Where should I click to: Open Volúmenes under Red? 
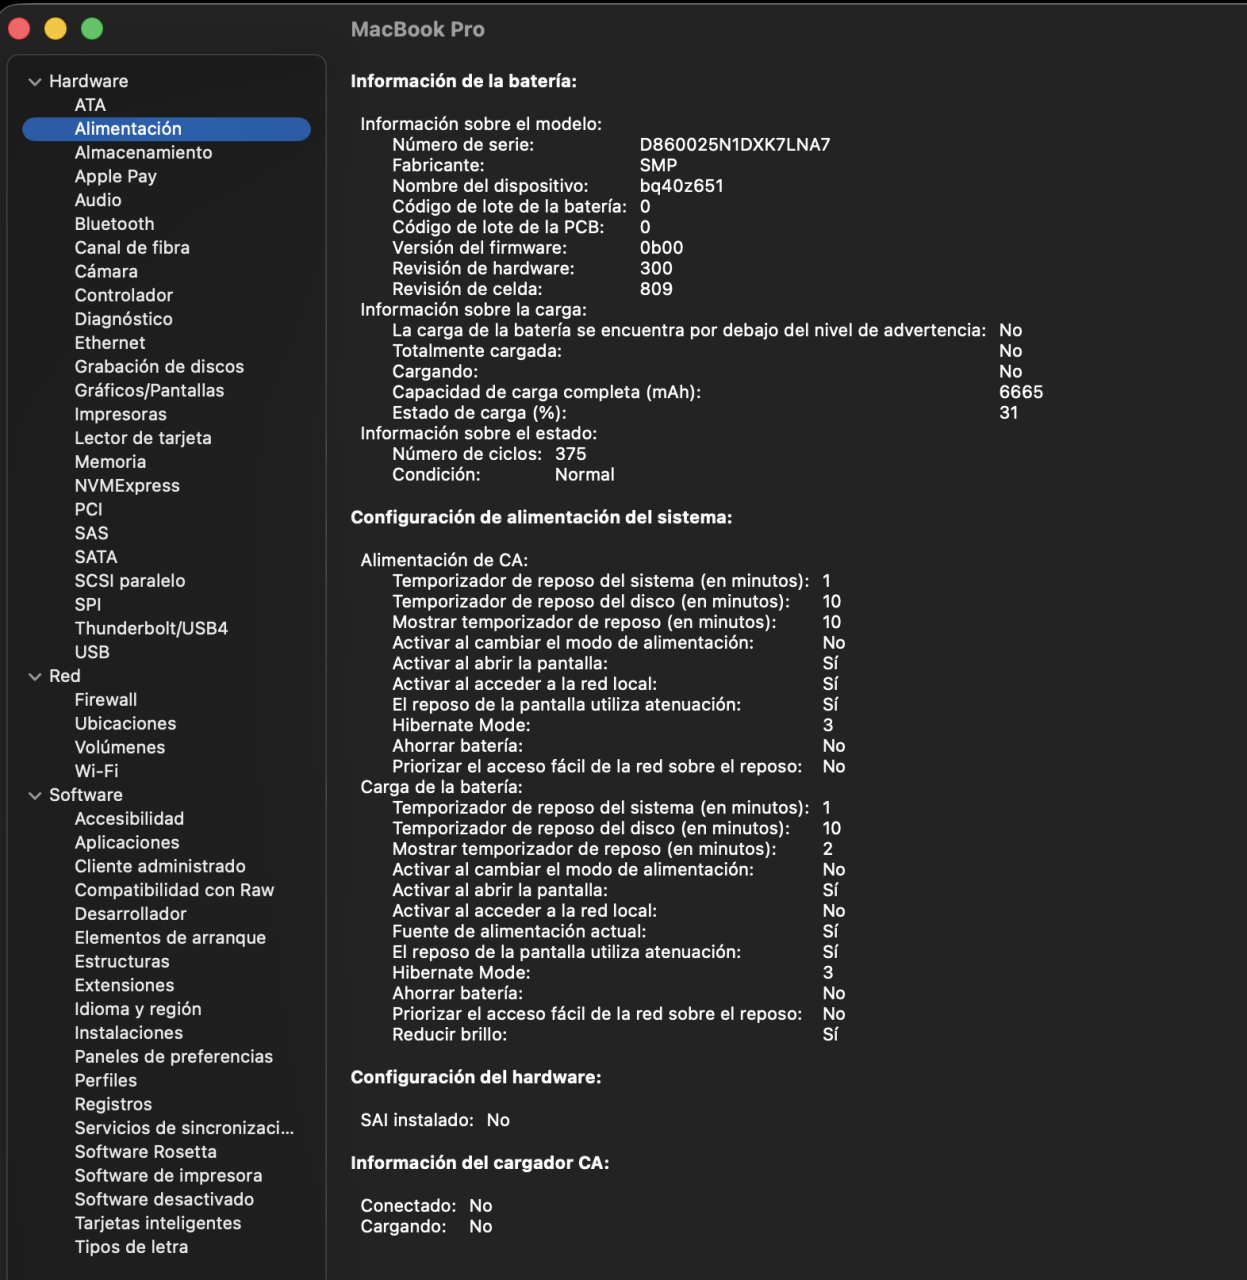[x=120, y=748]
